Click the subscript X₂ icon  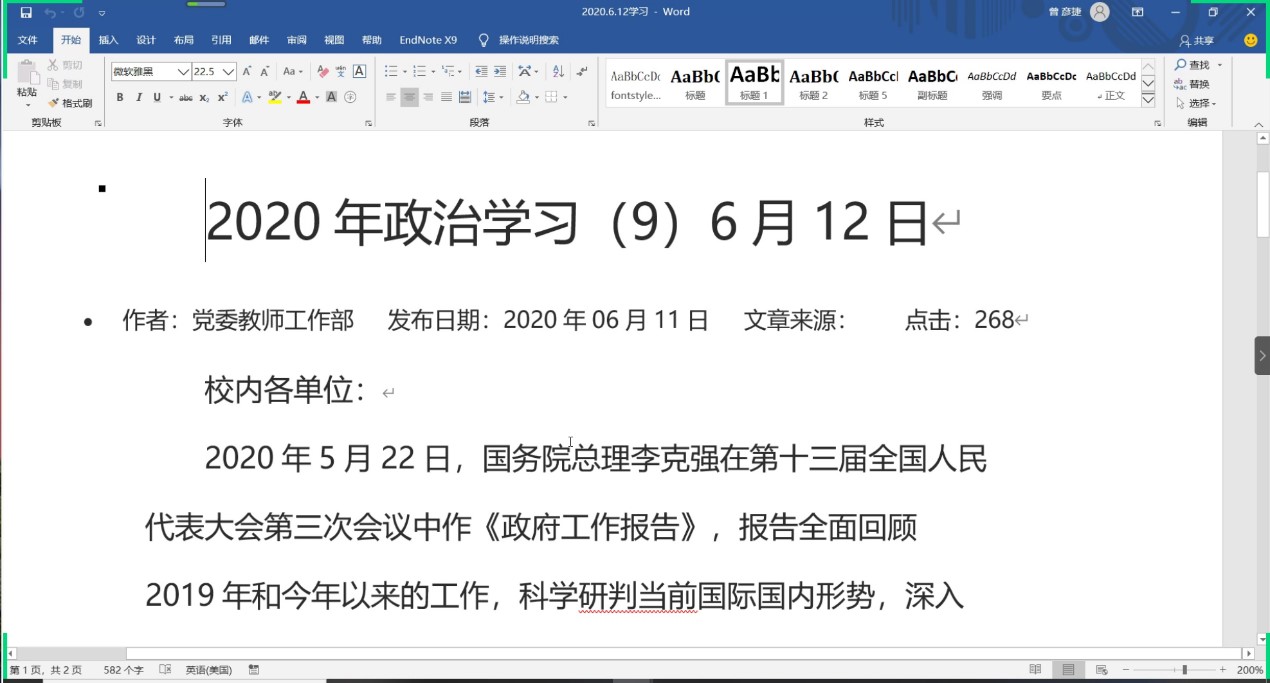204,98
